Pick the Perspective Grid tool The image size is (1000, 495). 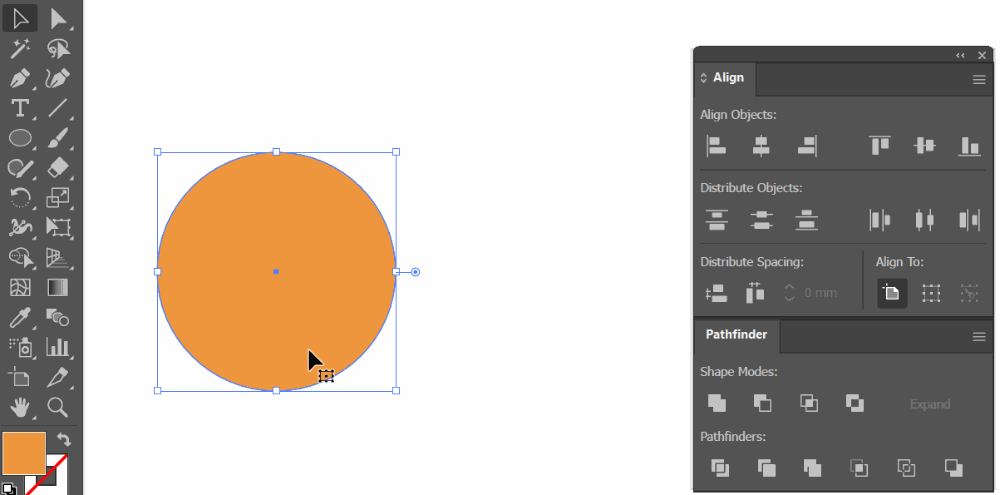point(58,257)
